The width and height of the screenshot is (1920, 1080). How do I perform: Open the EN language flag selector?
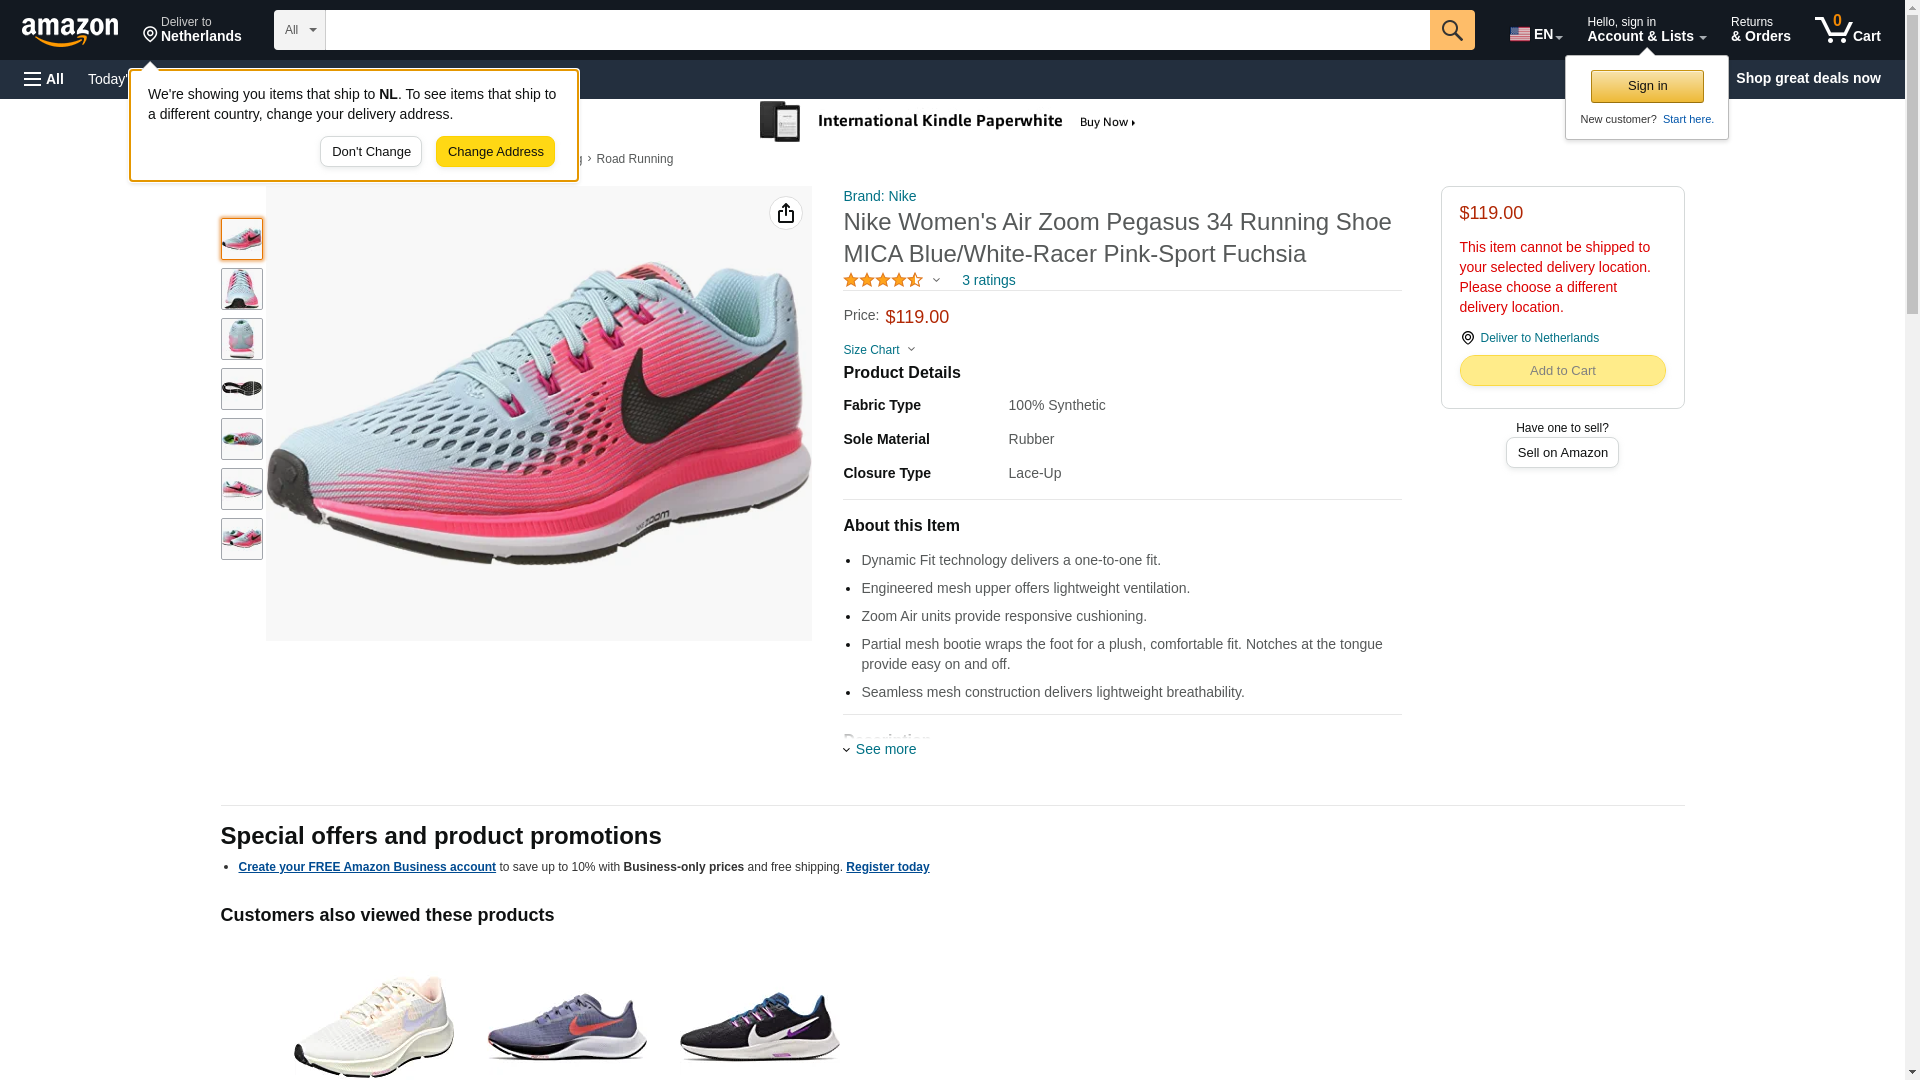pyautogui.click(x=1536, y=34)
